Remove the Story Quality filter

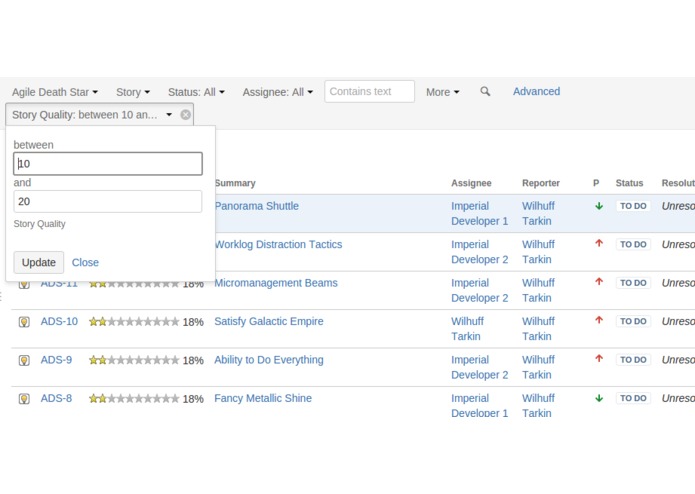point(186,115)
